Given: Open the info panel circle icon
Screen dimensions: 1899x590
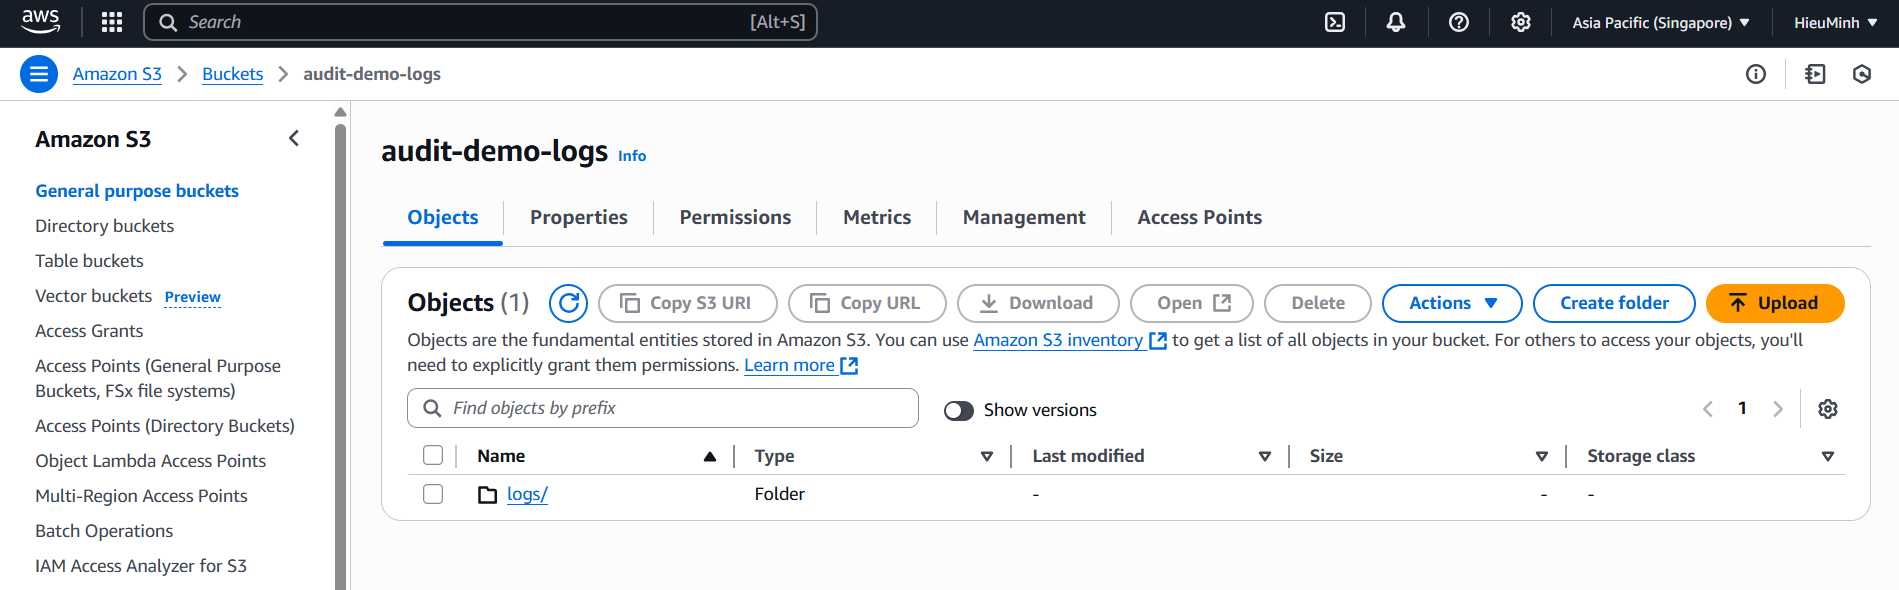Looking at the screenshot, I should 1756,74.
